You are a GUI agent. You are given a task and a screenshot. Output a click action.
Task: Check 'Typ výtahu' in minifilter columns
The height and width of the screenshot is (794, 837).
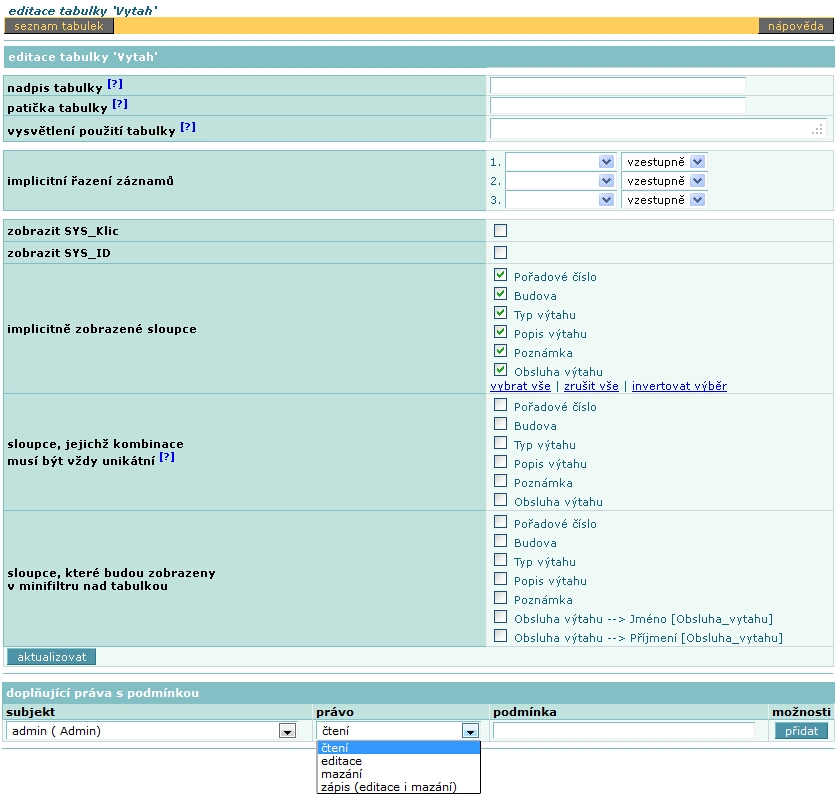500,560
